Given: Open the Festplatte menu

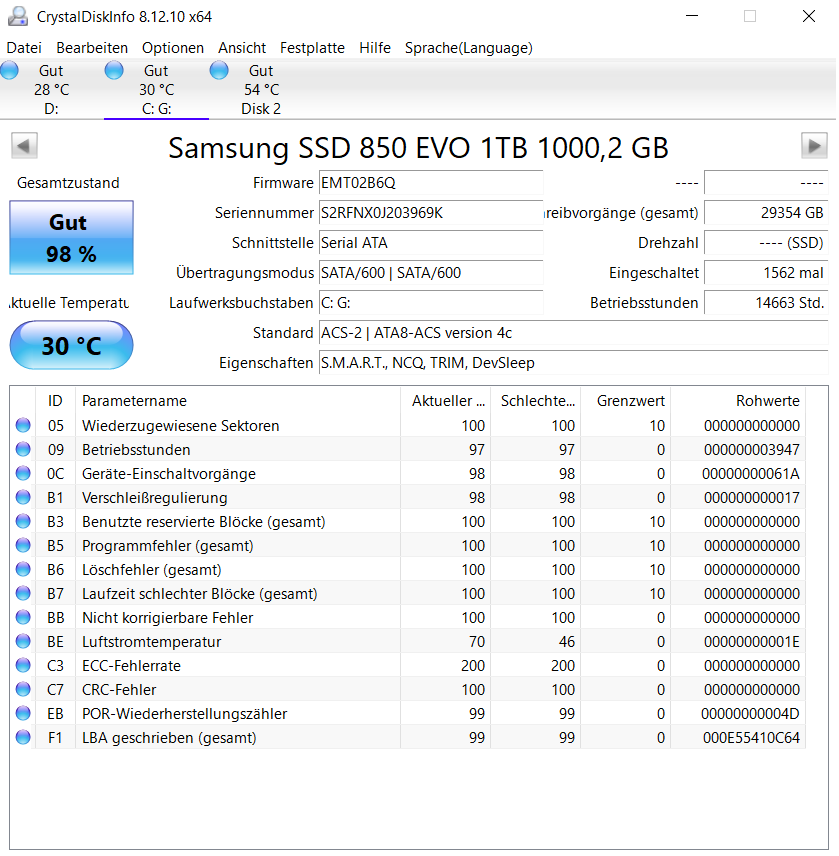Looking at the screenshot, I should (x=312, y=48).
